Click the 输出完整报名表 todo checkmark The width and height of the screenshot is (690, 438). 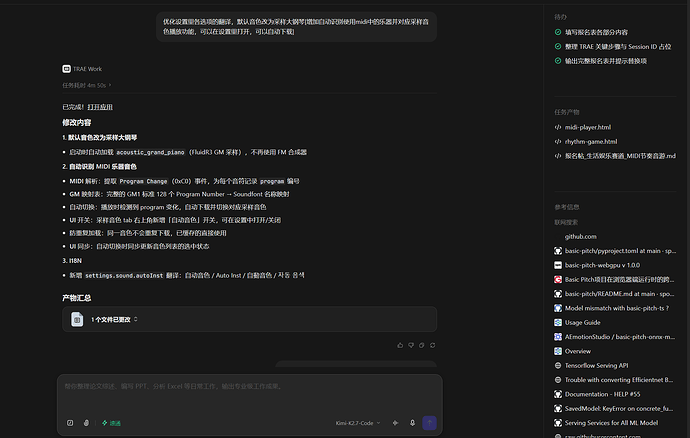[x=558, y=61]
